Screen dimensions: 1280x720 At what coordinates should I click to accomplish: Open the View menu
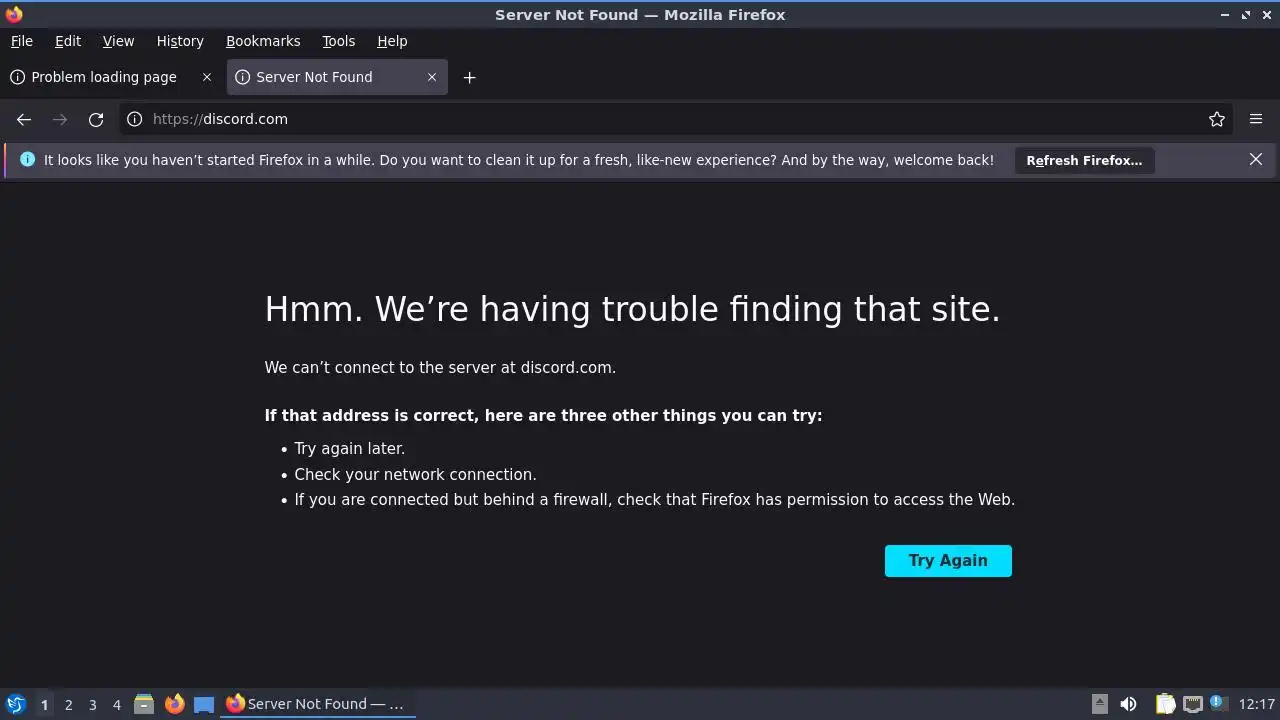tap(118, 41)
